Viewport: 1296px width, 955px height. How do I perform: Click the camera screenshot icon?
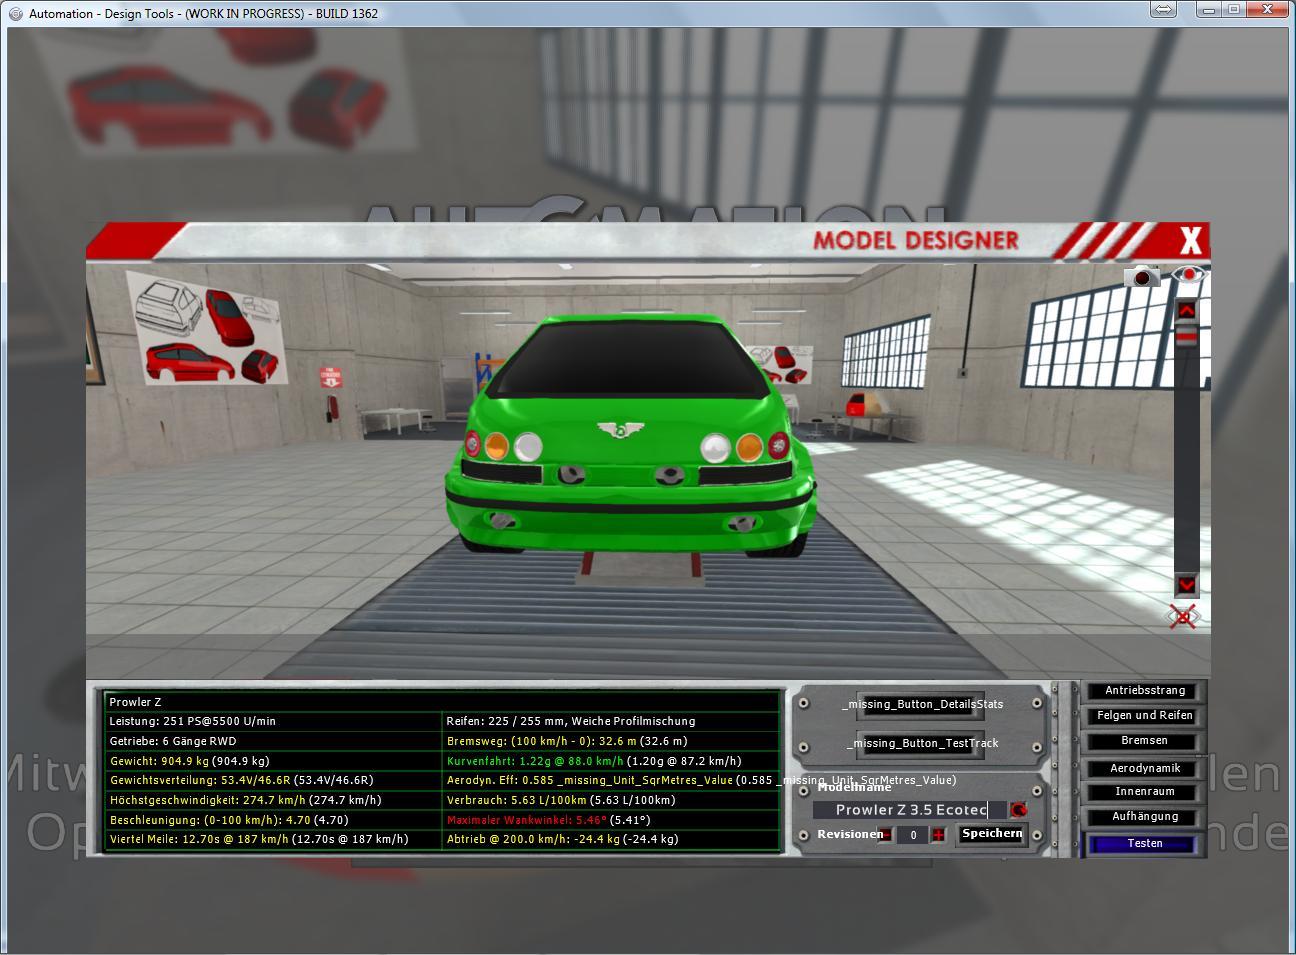pos(1141,276)
